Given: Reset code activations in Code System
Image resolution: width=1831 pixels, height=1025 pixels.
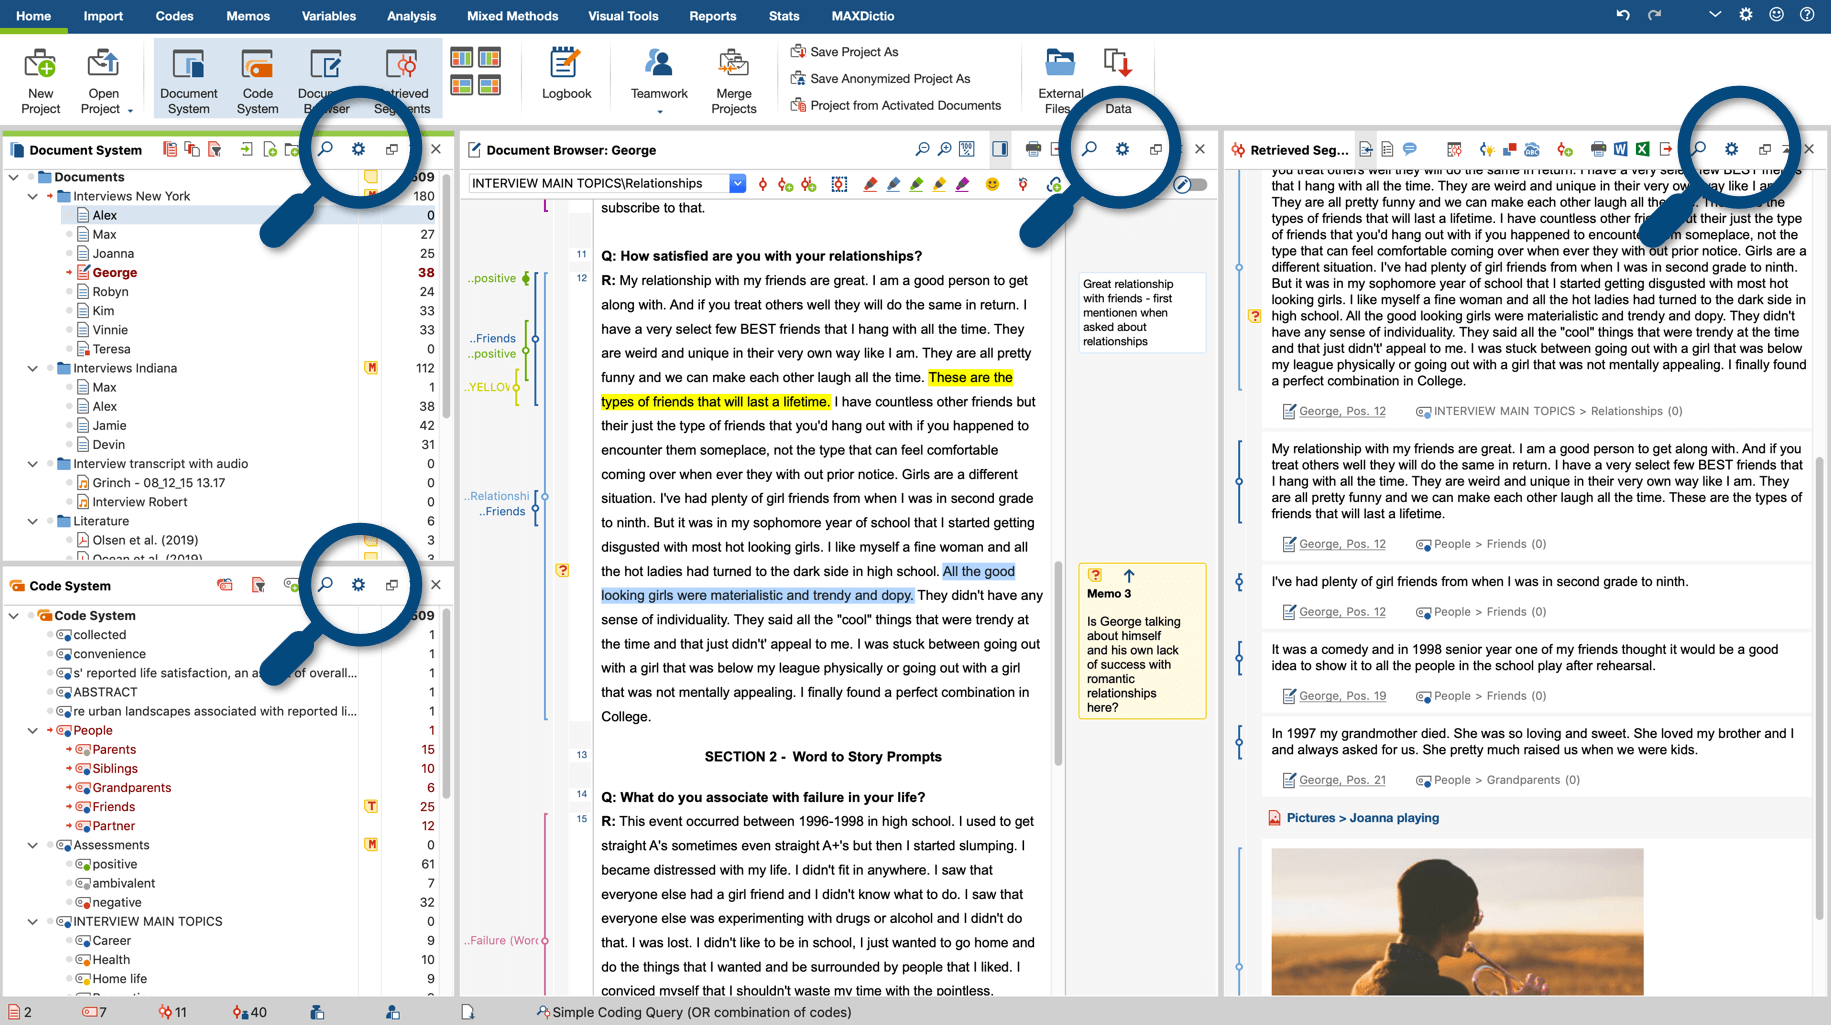Looking at the screenshot, I should click(225, 585).
